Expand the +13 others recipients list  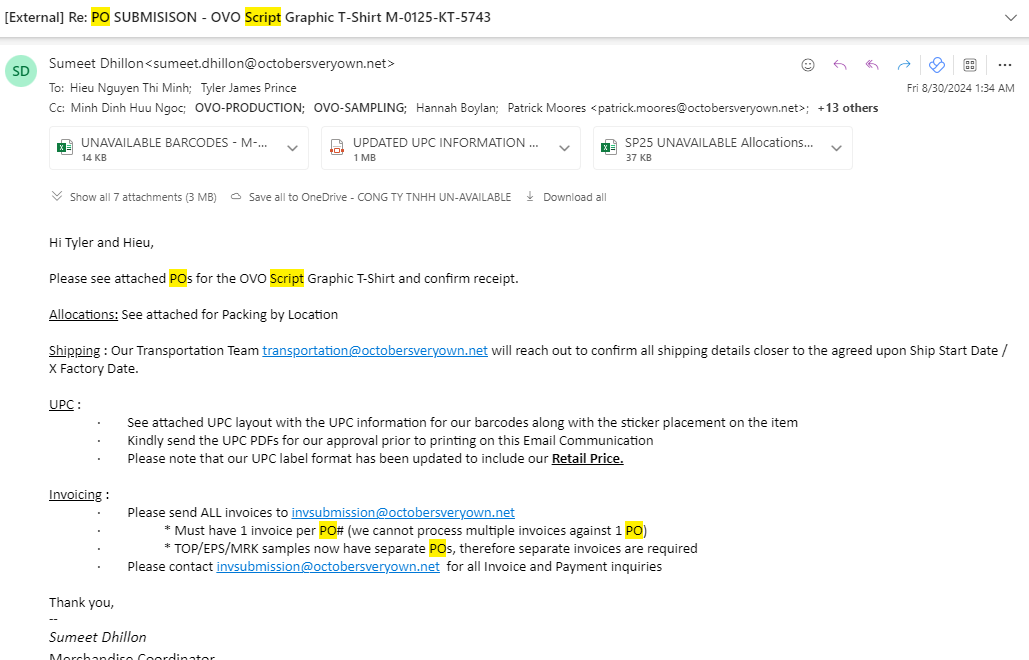coord(847,108)
